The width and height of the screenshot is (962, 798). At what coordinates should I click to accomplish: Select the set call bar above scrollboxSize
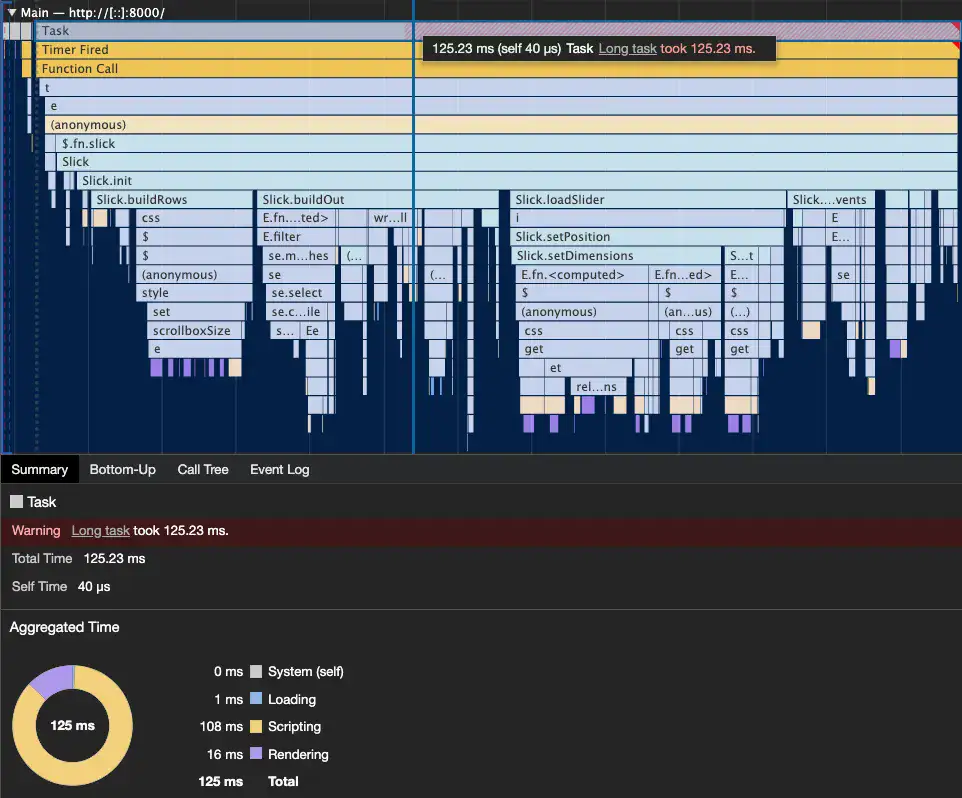(x=196, y=312)
